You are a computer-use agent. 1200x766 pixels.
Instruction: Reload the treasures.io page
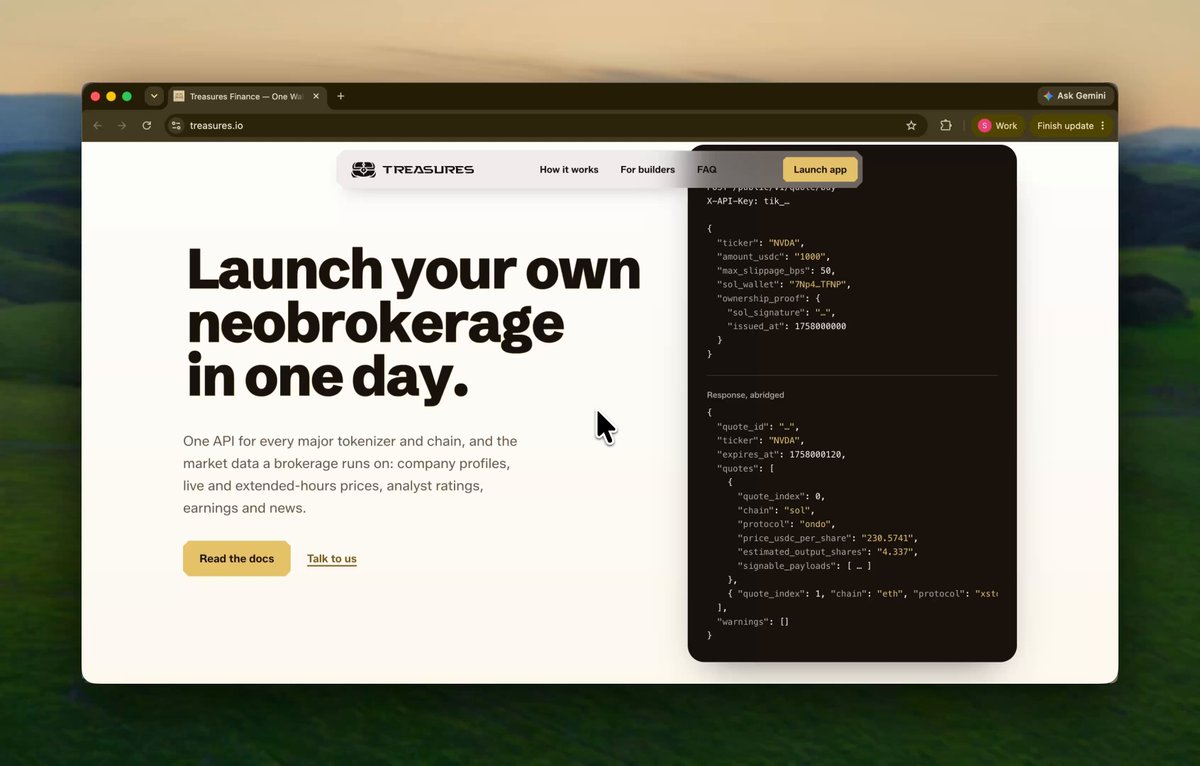(147, 126)
